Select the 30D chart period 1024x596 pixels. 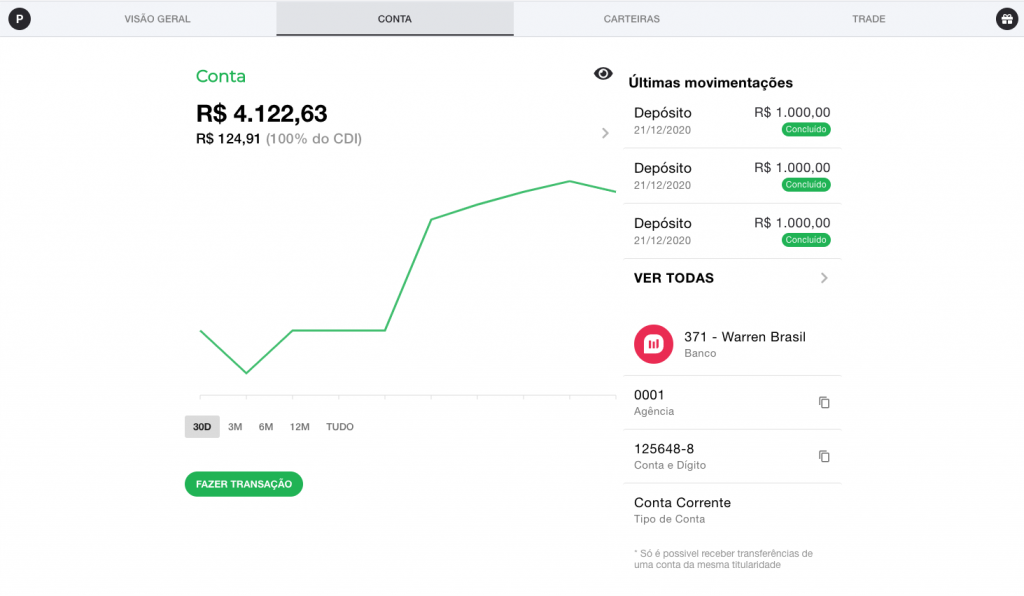pos(202,427)
